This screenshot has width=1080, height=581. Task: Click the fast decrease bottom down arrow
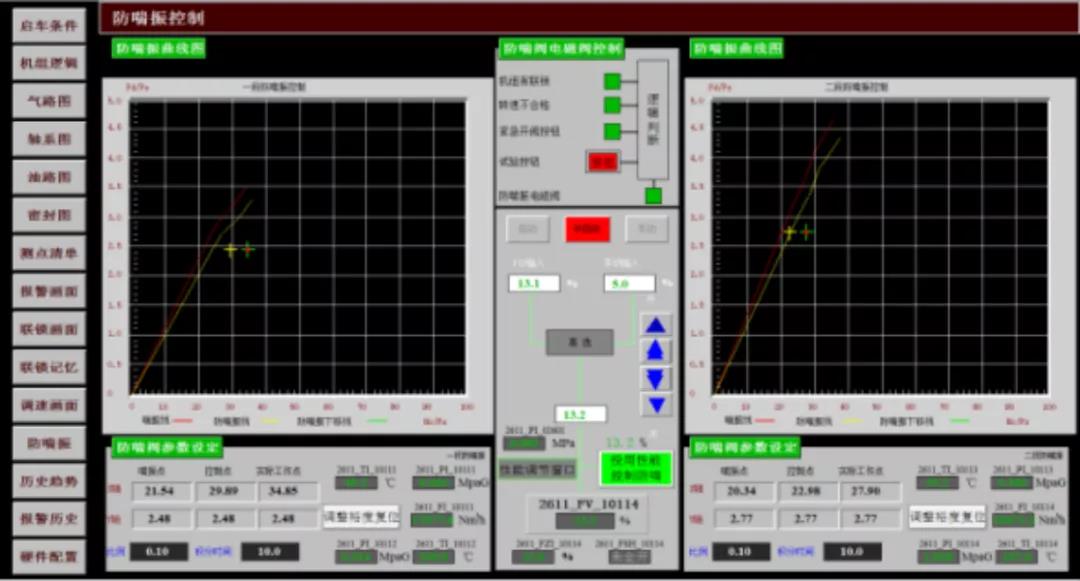pyautogui.click(x=656, y=405)
